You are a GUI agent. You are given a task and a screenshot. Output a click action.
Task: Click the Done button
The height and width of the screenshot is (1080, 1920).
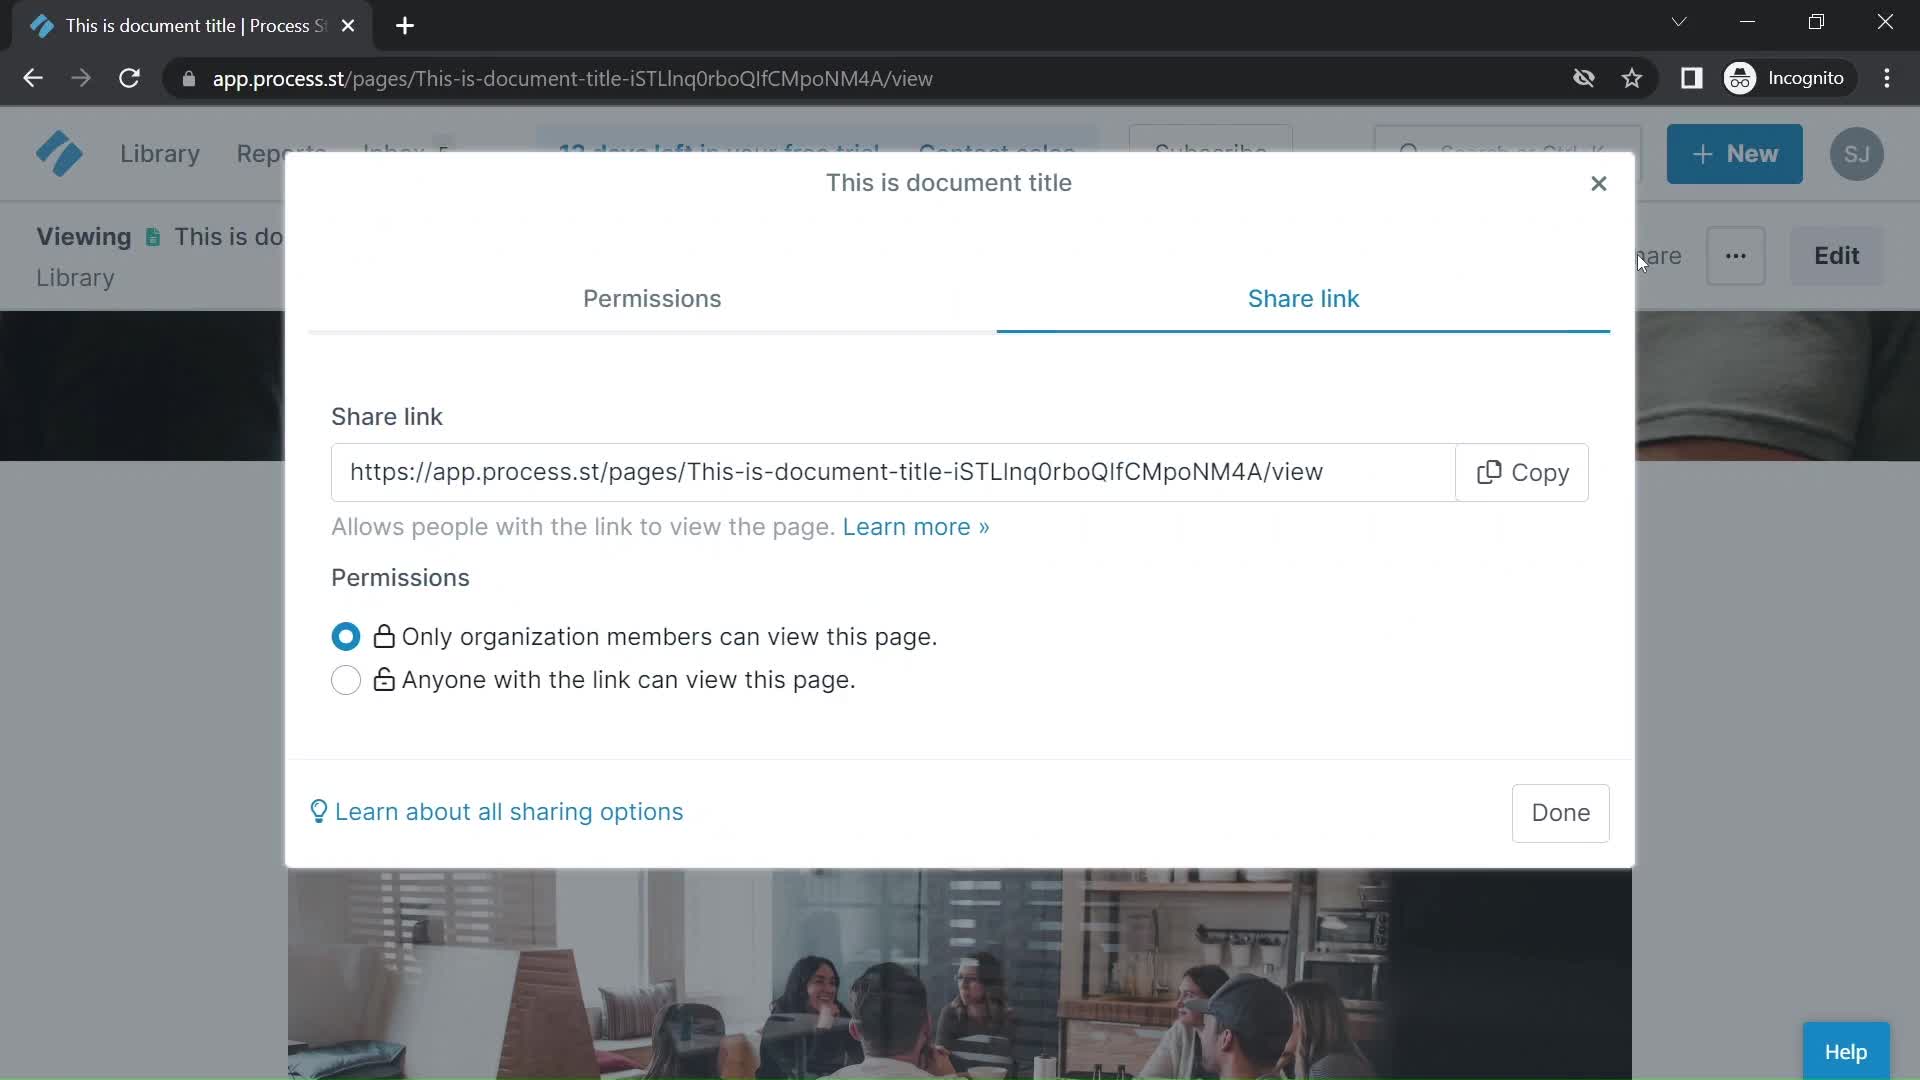(1560, 812)
